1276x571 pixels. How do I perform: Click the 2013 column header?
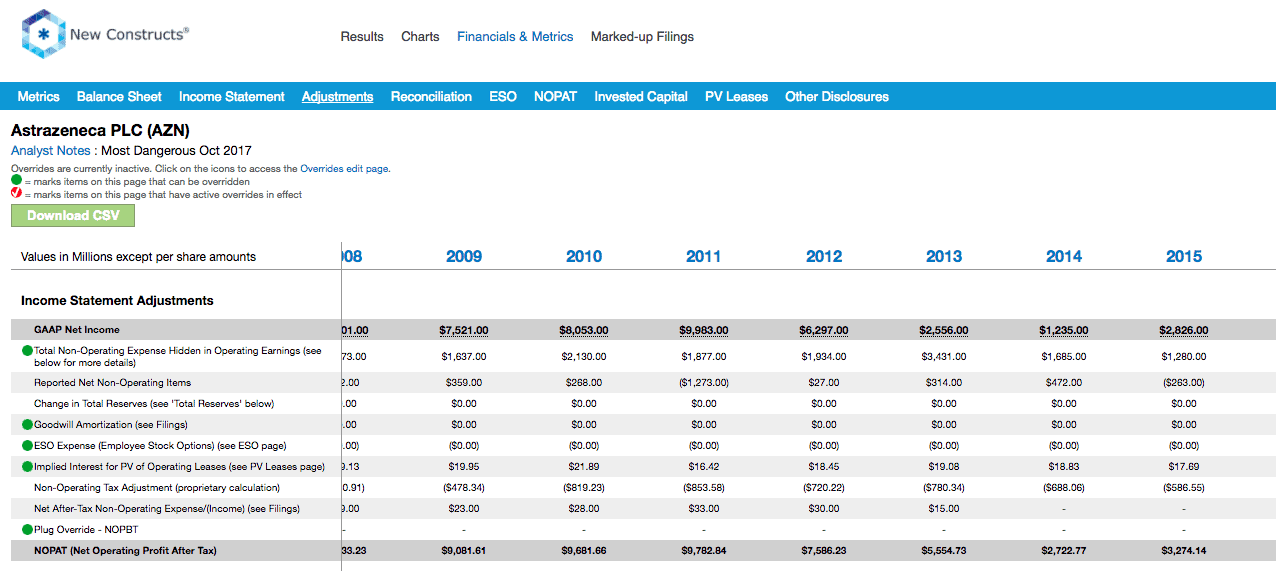point(944,256)
